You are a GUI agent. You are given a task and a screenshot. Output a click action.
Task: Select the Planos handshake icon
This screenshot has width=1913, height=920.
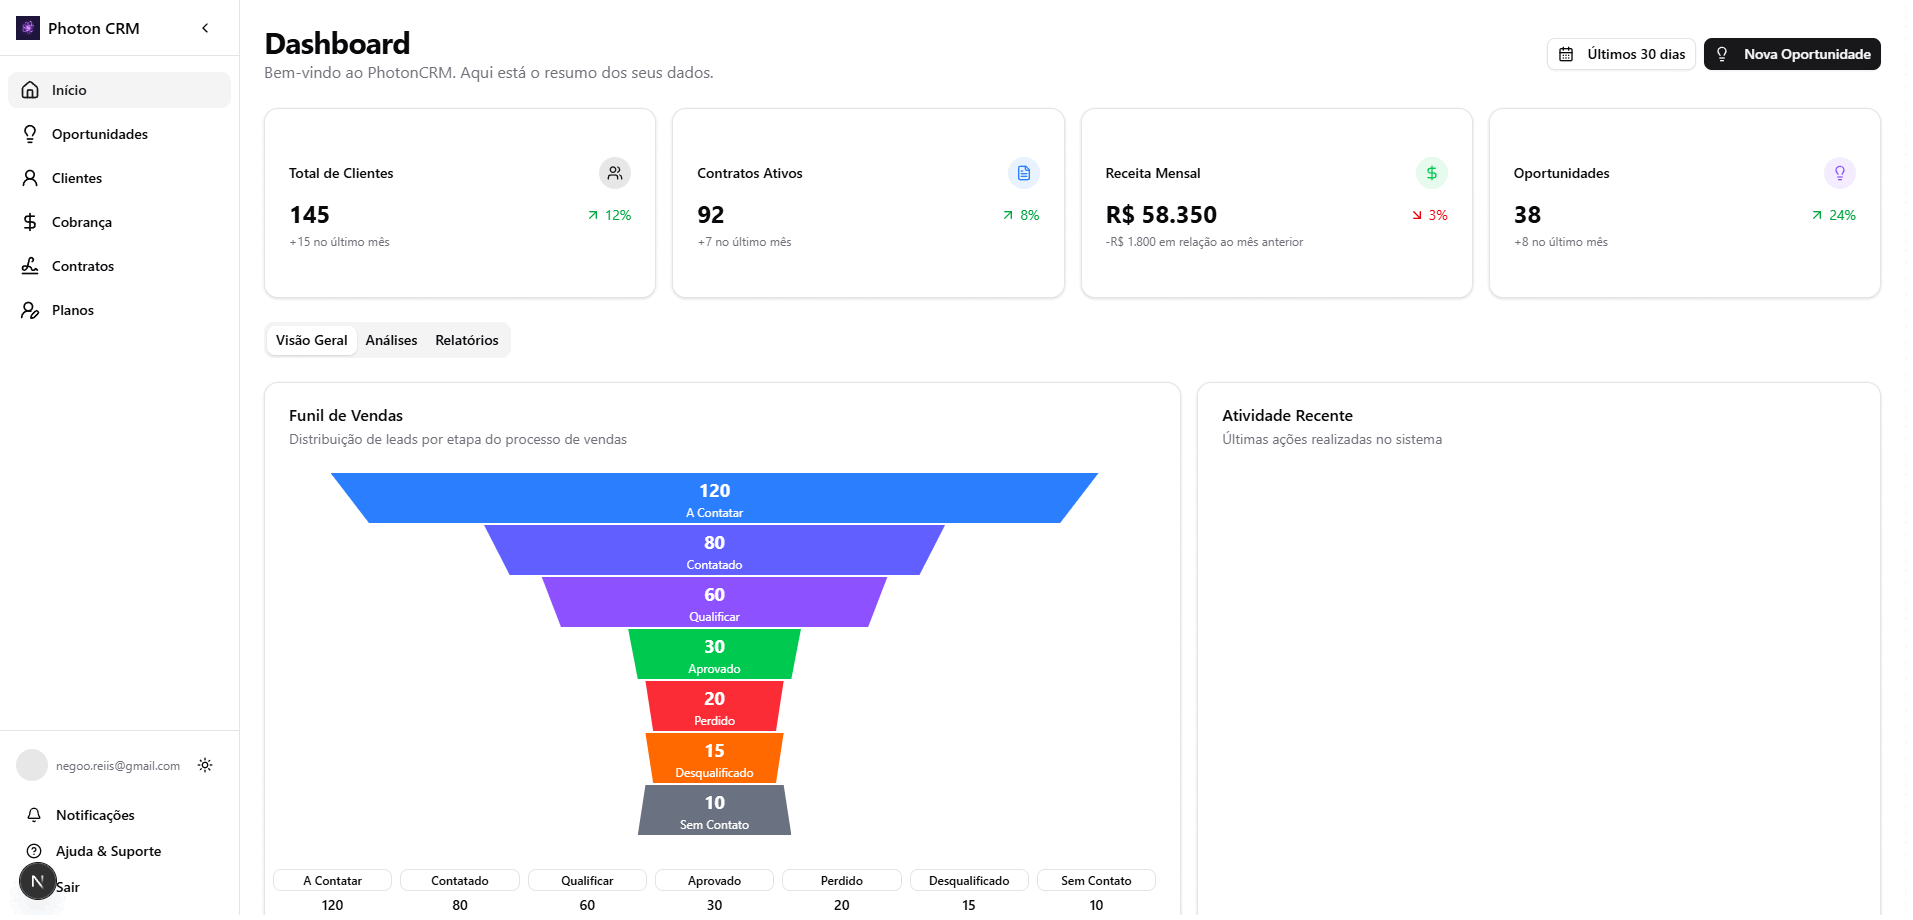pos(31,310)
